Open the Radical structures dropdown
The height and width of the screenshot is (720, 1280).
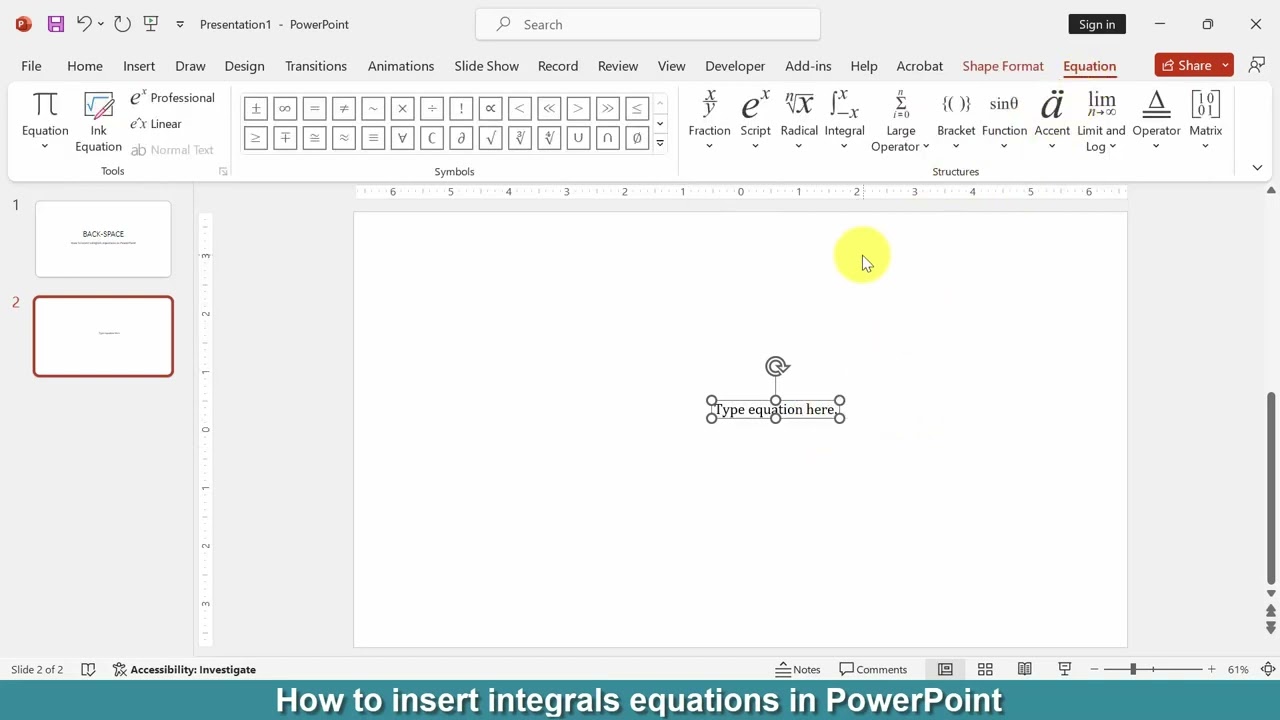click(x=799, y=121)
